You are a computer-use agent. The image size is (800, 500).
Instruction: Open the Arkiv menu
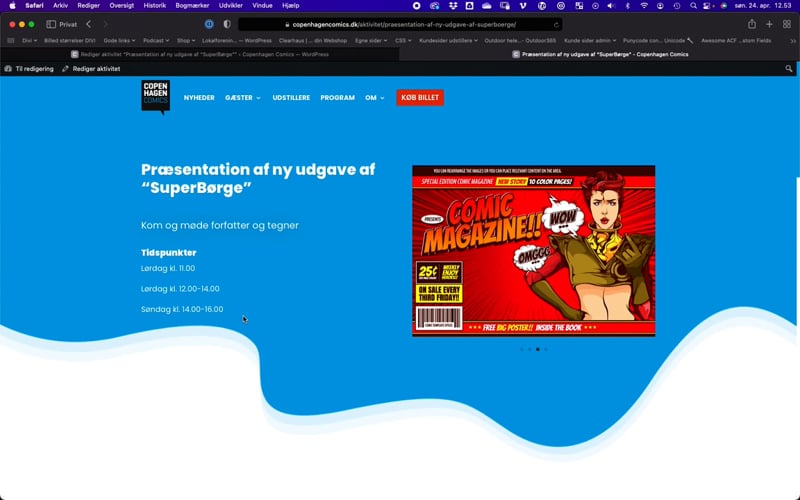60,6
